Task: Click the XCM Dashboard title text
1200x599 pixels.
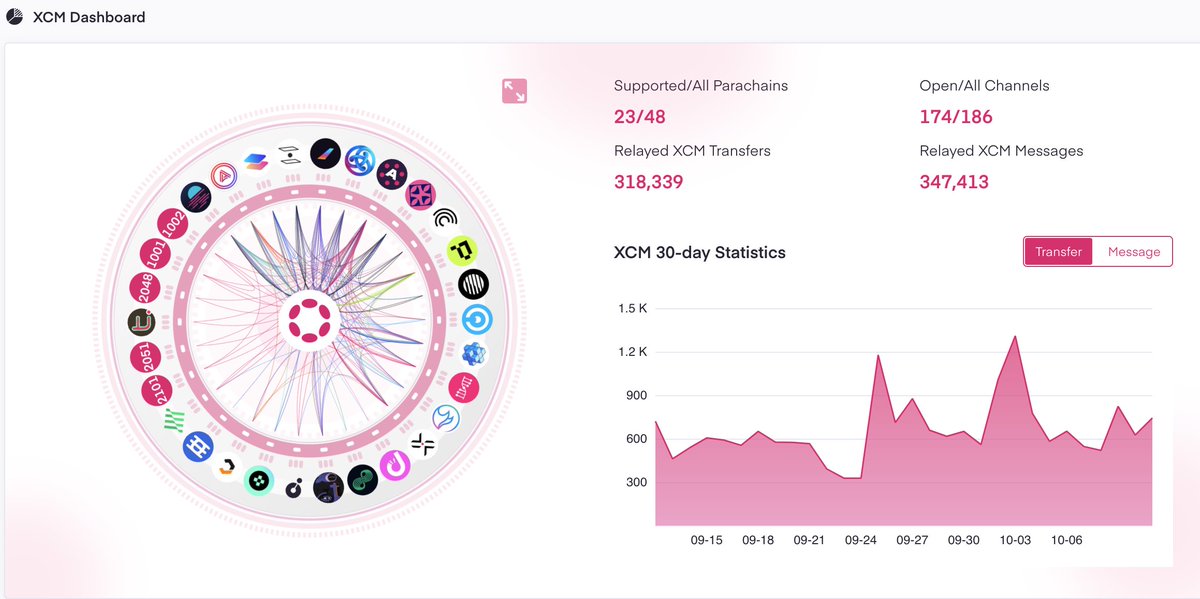Action: click(89, 17)
